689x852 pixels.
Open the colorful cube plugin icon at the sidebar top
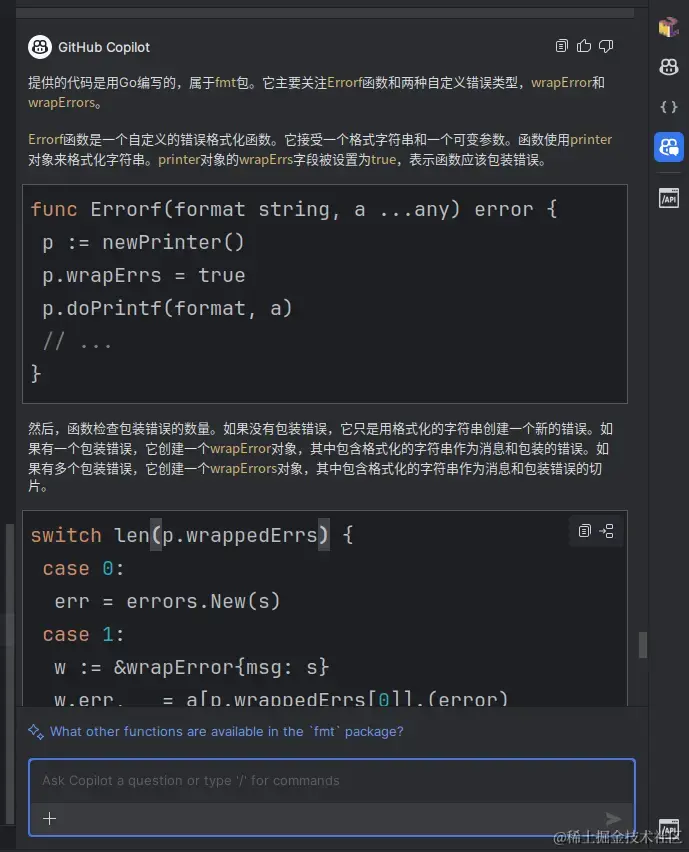point(668,26)
